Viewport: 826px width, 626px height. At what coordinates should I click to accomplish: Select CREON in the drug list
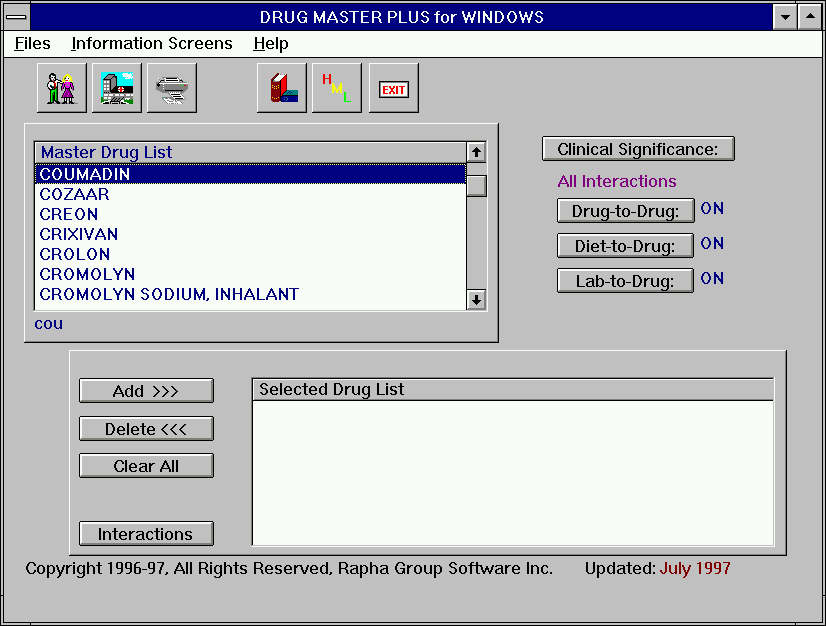tap(250, 214)
